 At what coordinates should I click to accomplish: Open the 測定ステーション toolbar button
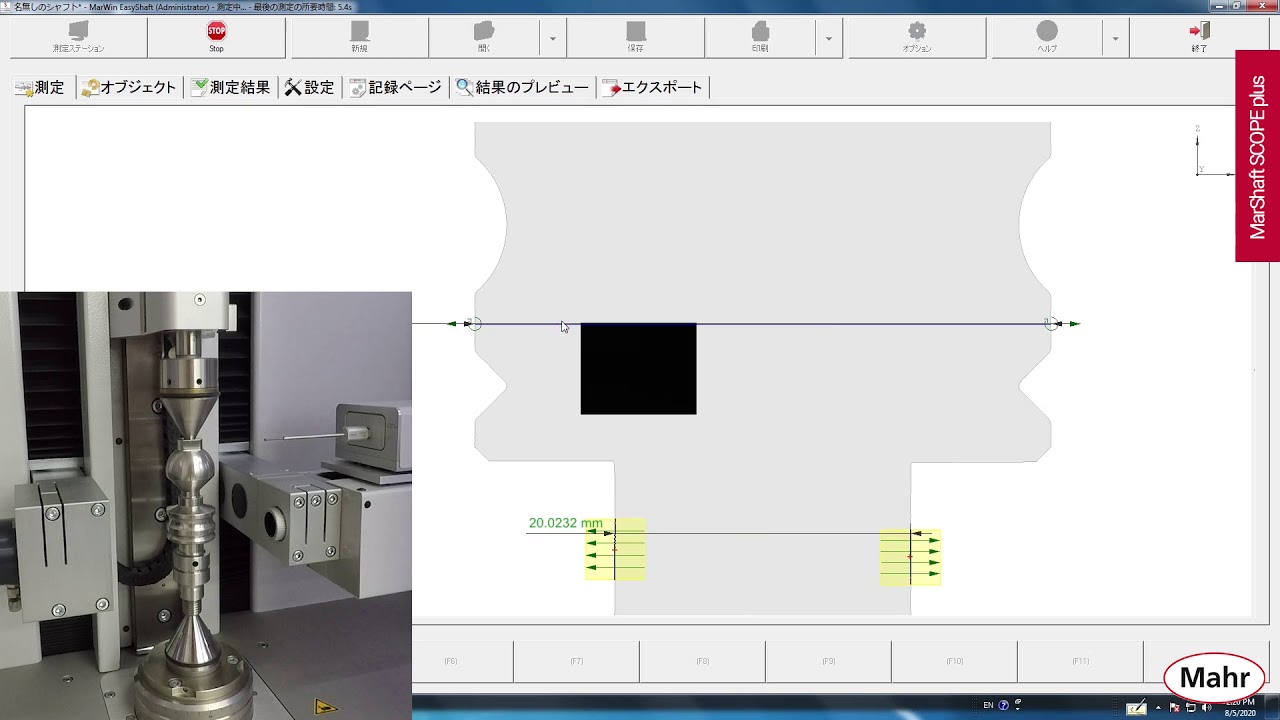(x=78, y=38)
